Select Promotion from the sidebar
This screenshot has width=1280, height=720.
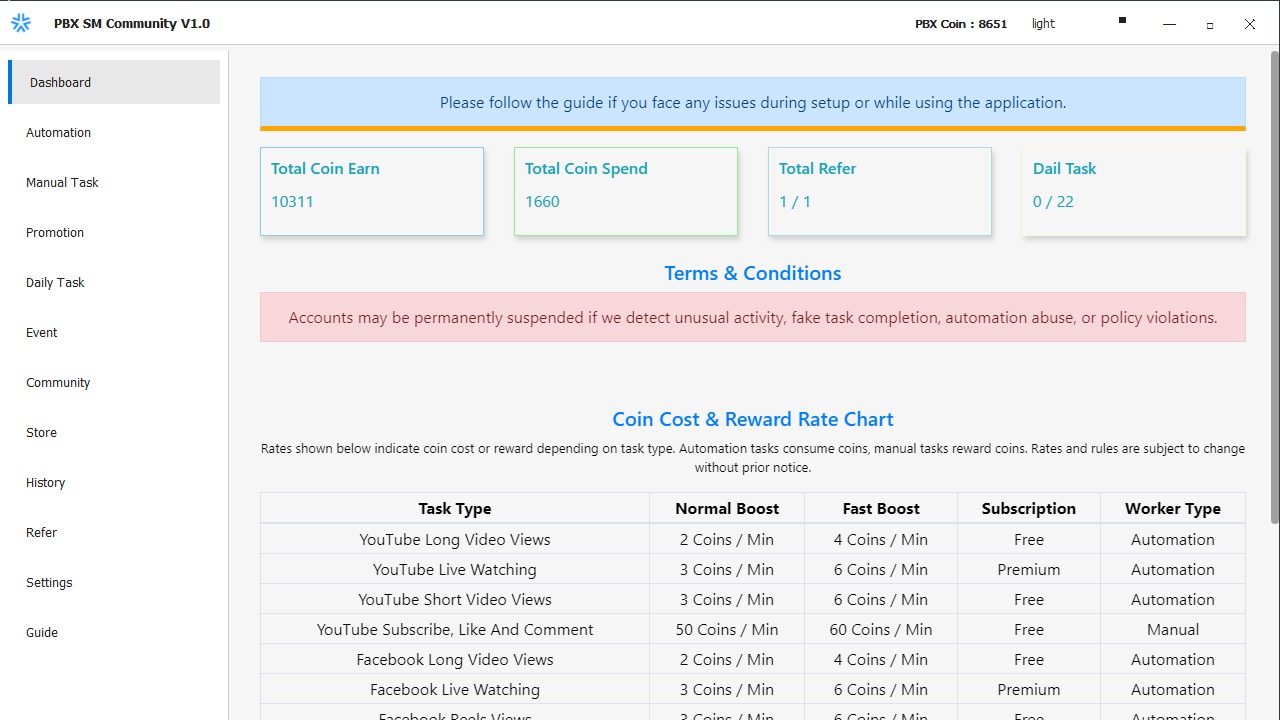pos(55,232)
